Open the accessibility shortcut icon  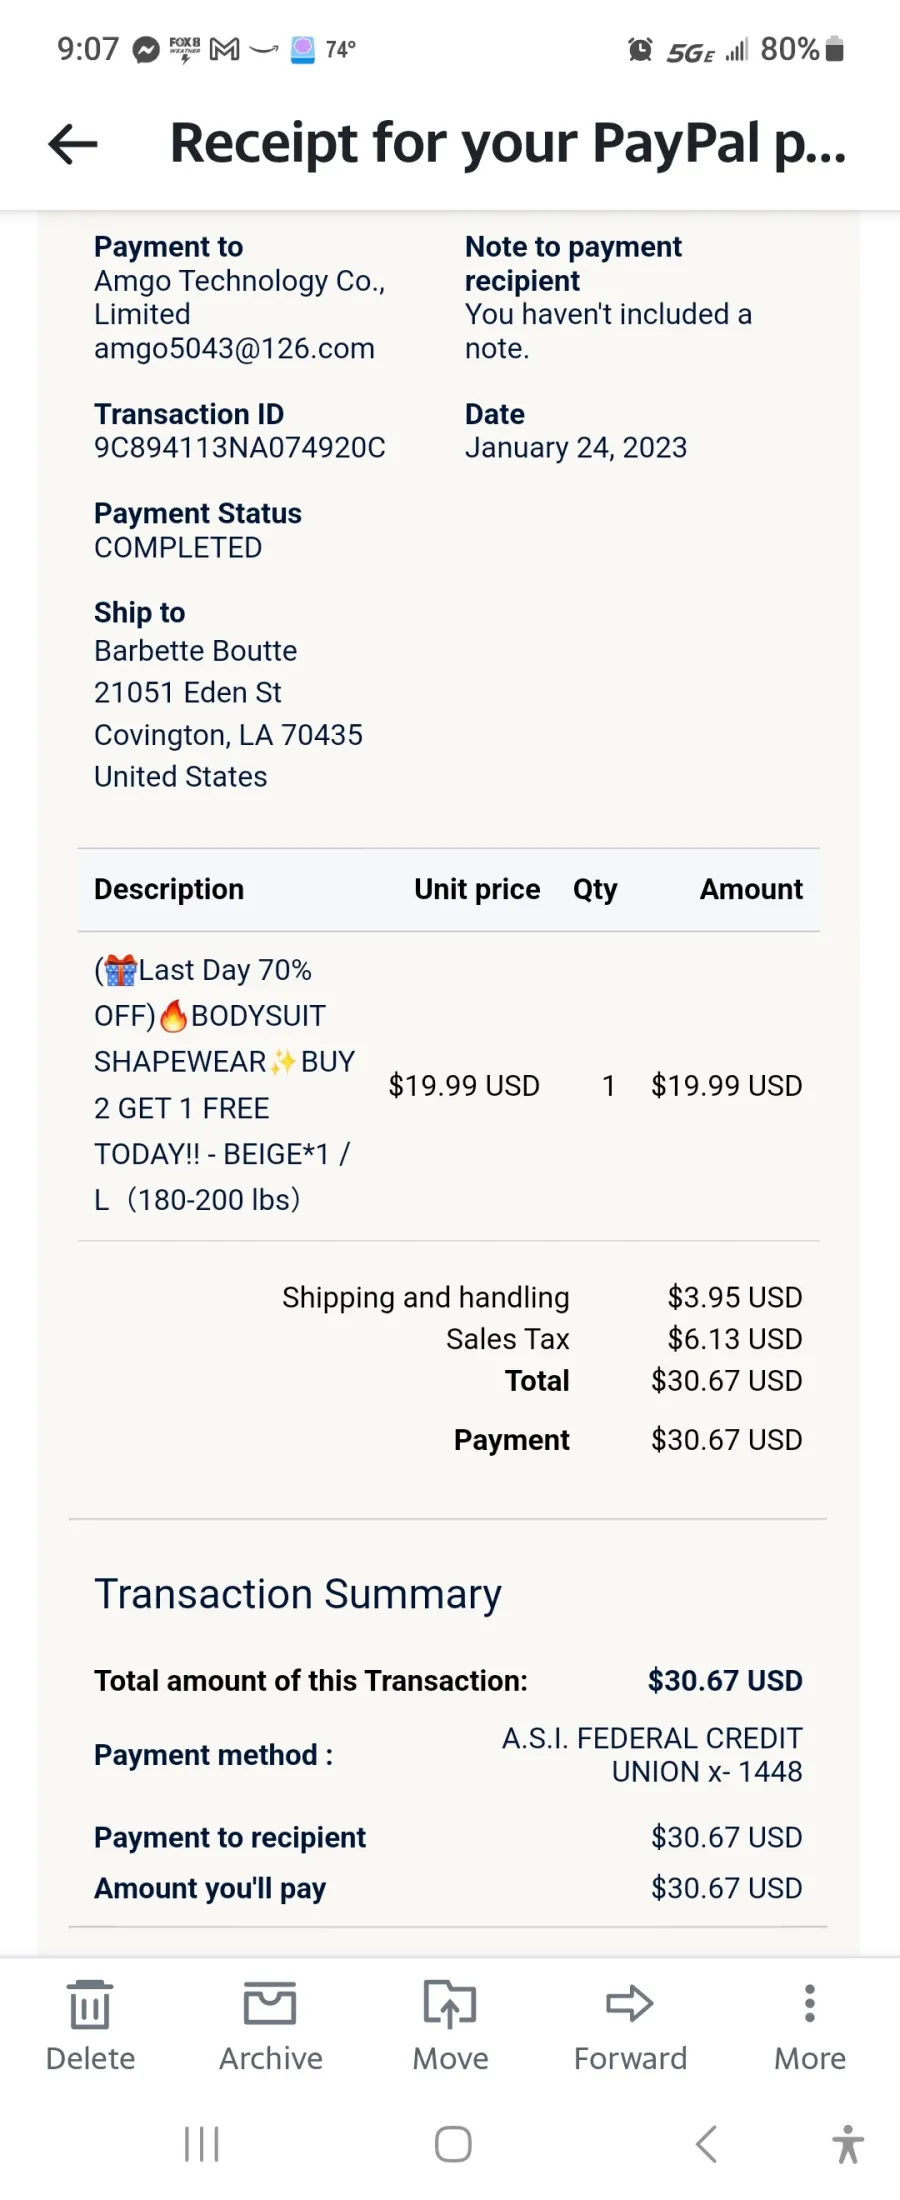coord(848,2144)
